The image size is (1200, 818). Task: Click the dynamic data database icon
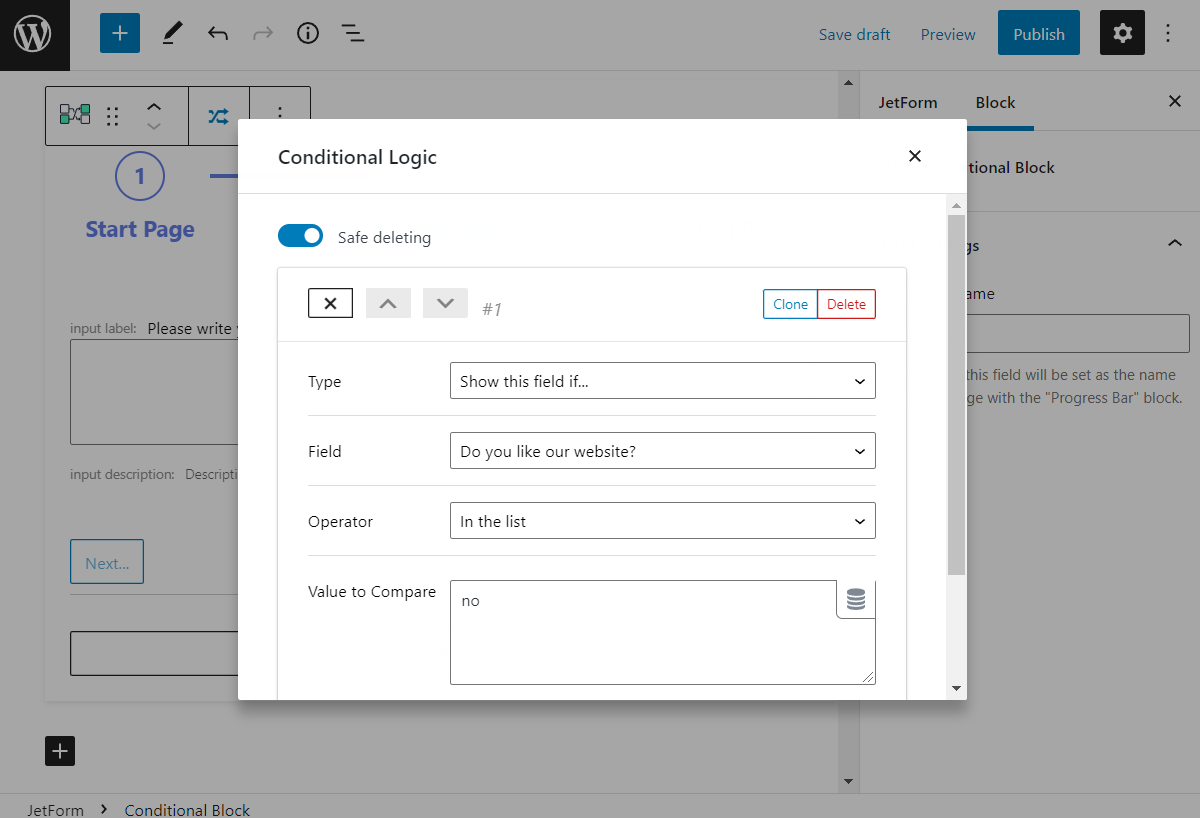pyautogui.click(x=856, y=598)
